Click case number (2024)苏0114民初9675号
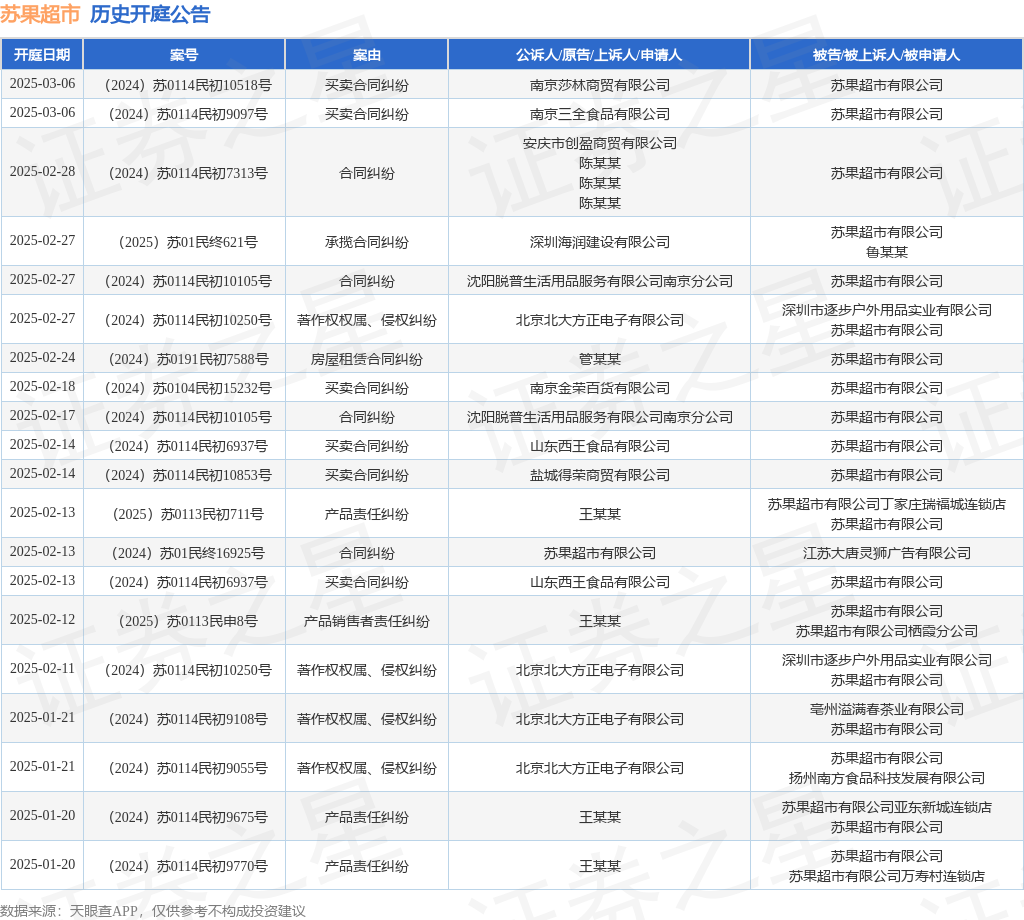The image size is (1024, 920). coord(187,817)
